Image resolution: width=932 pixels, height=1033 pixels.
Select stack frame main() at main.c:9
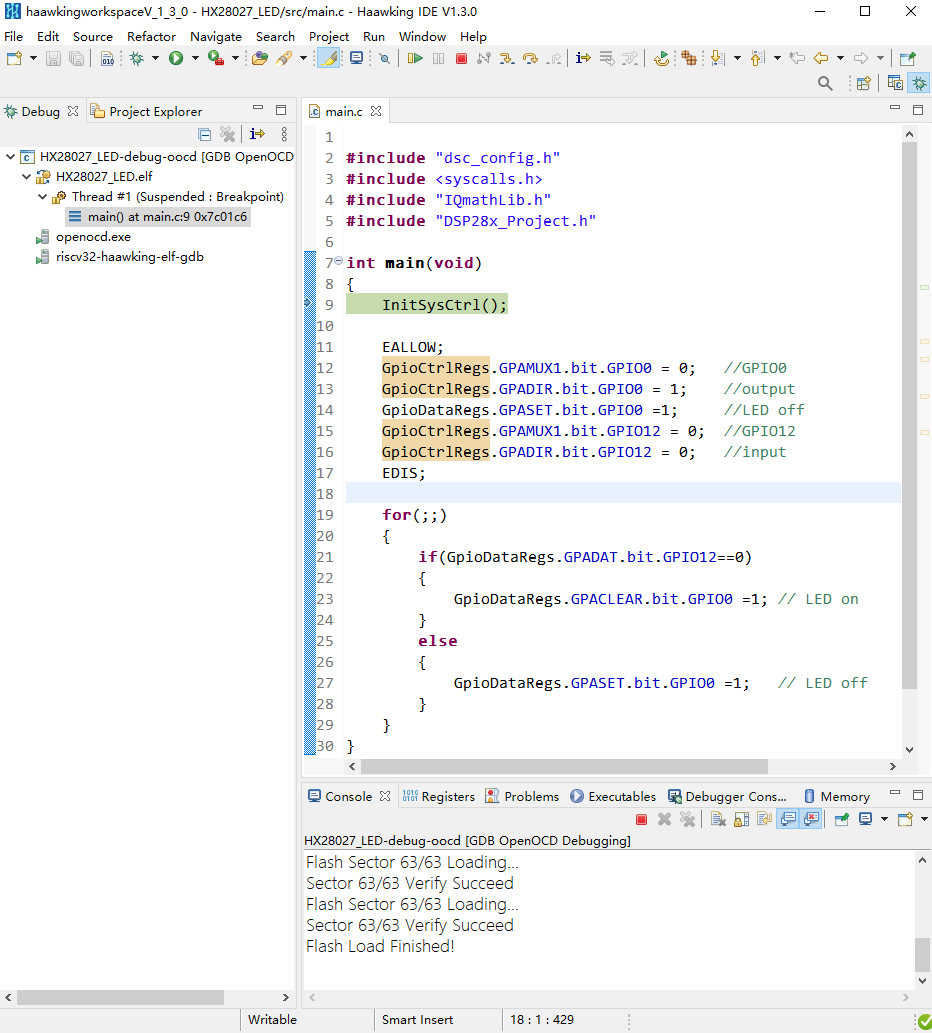coord(158,217)
